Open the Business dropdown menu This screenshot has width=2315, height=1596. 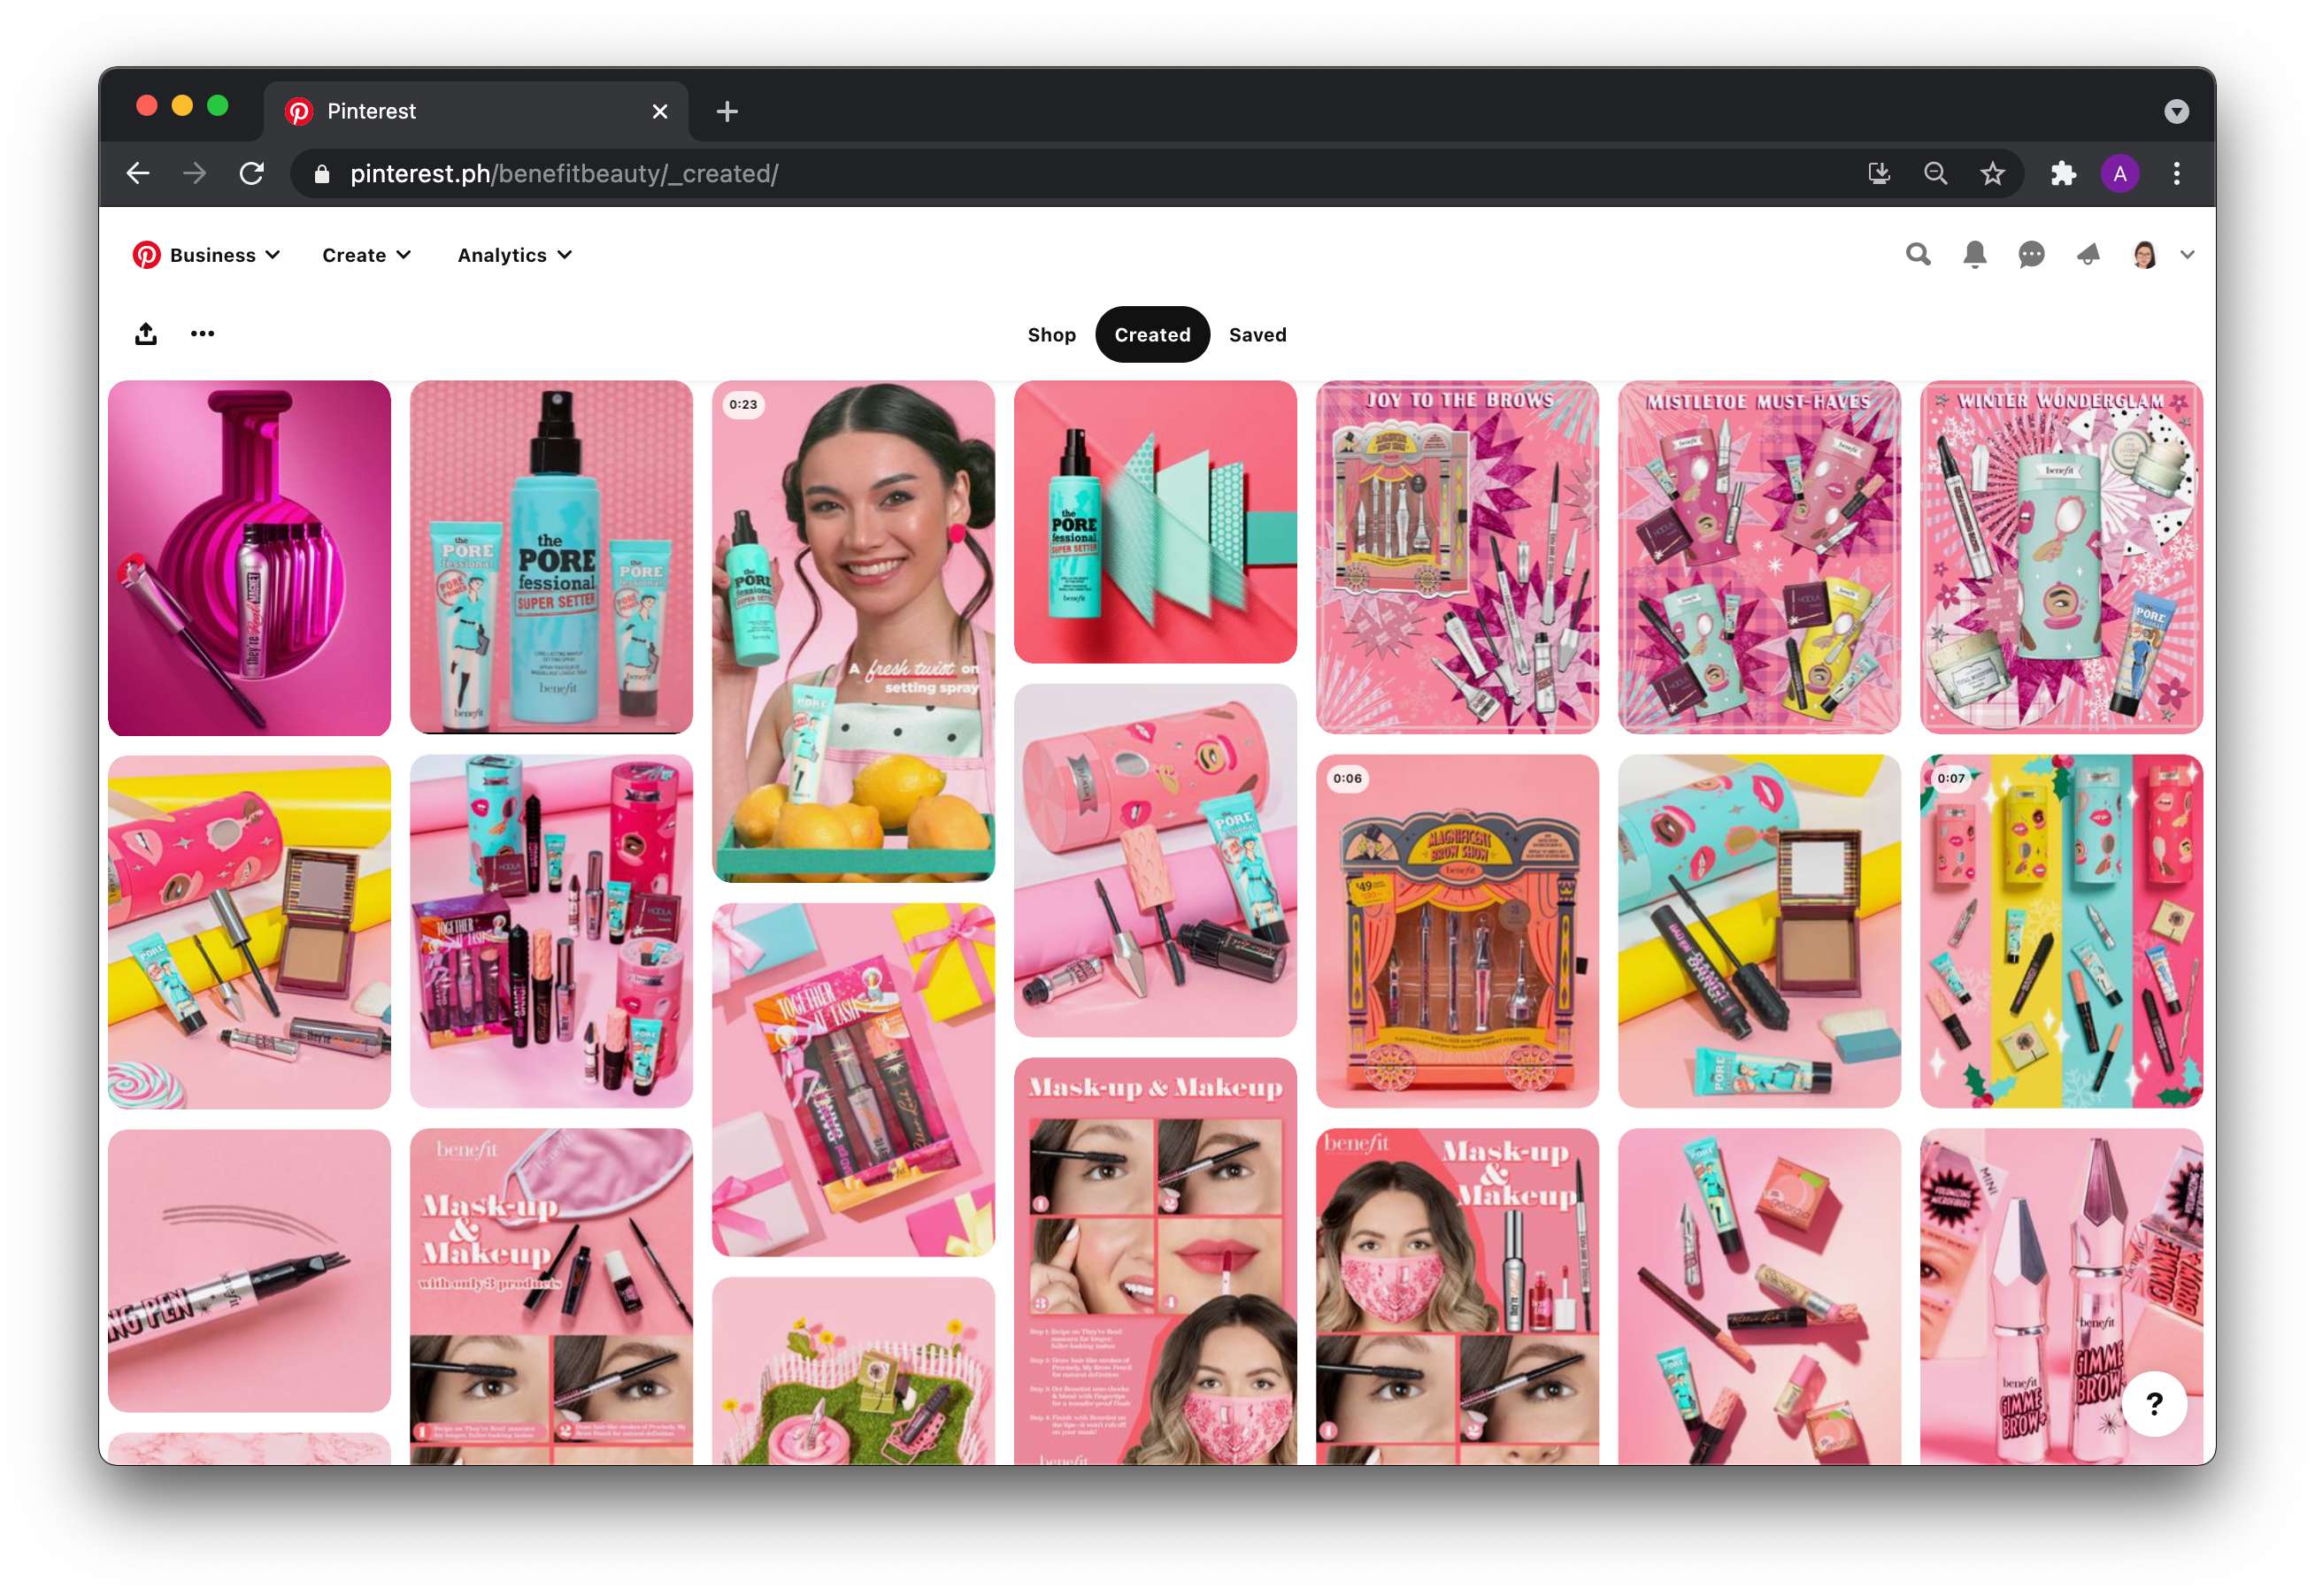(x=224, y=255)
